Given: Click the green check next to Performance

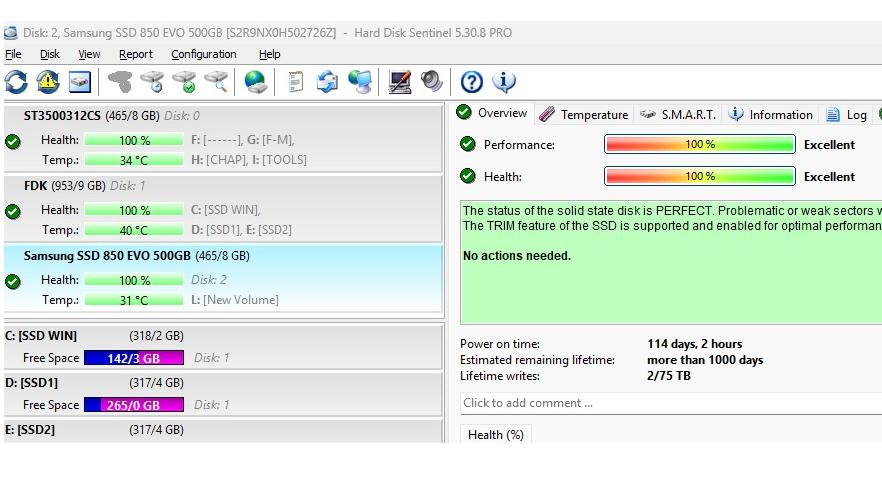Looking at the screenshot, I should (467, 145).
